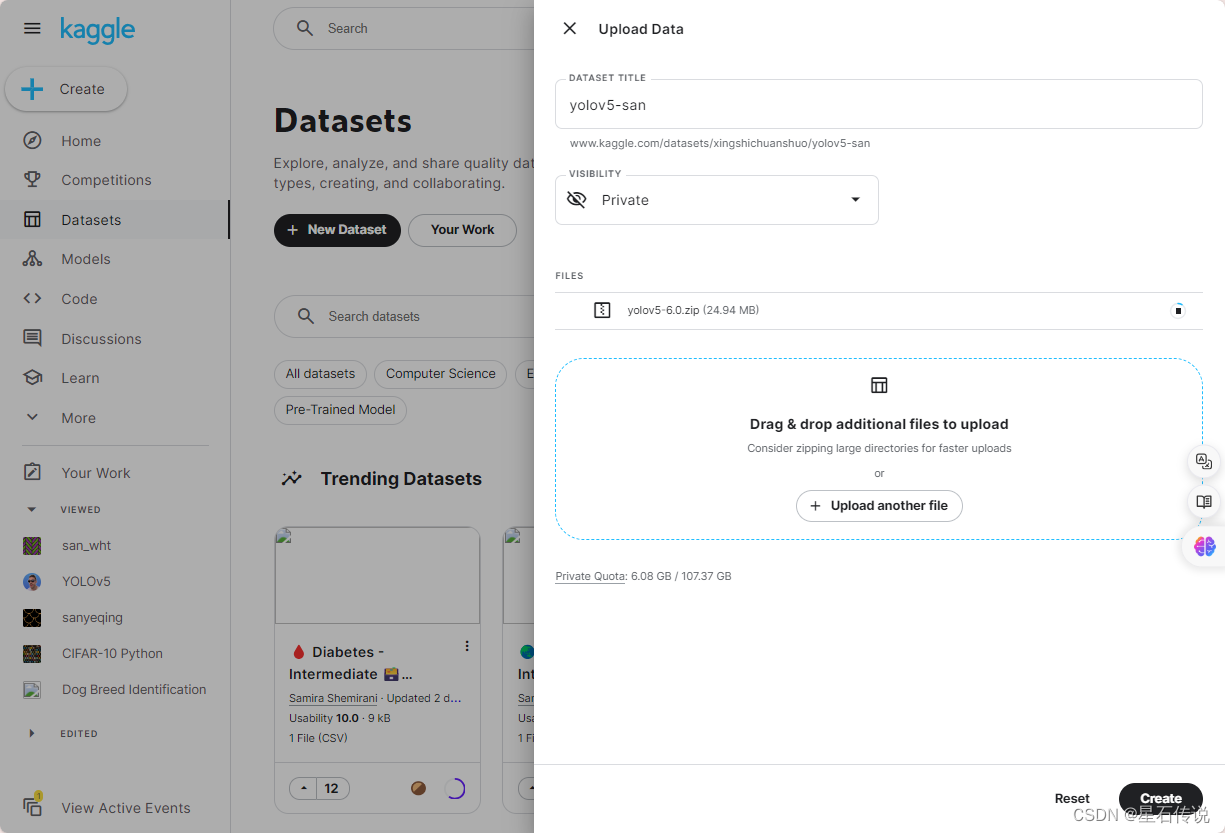
Task: Open Home from the sidebar
Action: click(81, 141)
